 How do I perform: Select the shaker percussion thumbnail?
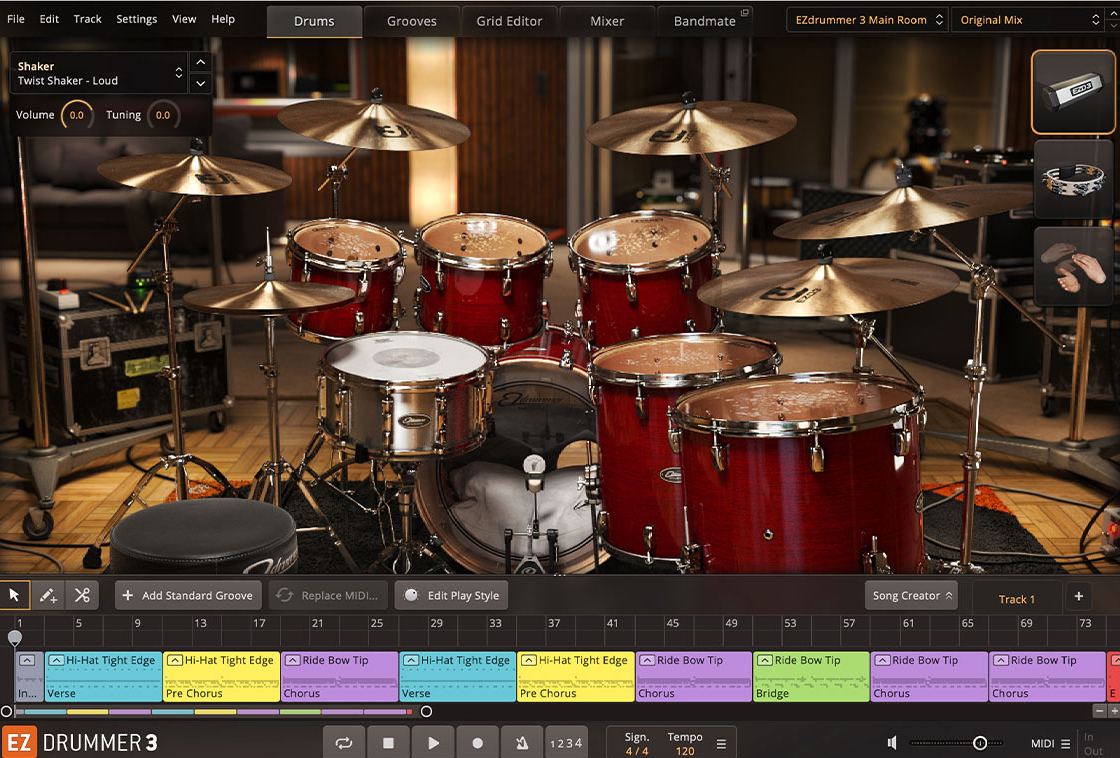pos(1073,92)
